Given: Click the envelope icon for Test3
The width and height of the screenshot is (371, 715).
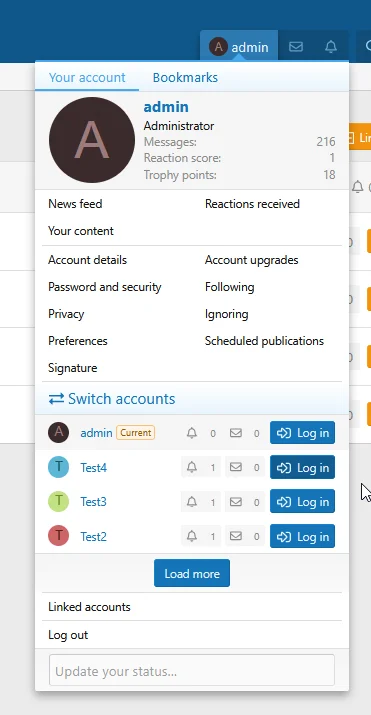Looking at the screenshot, I should coord(236,502).
